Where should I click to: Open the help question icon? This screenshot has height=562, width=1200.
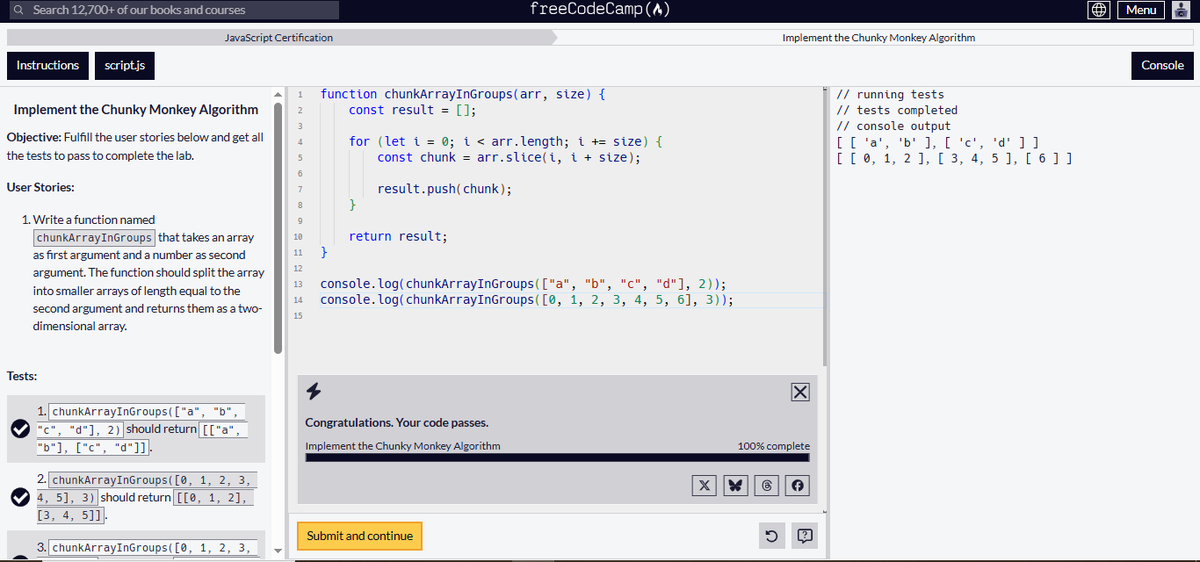pos(805,537)
